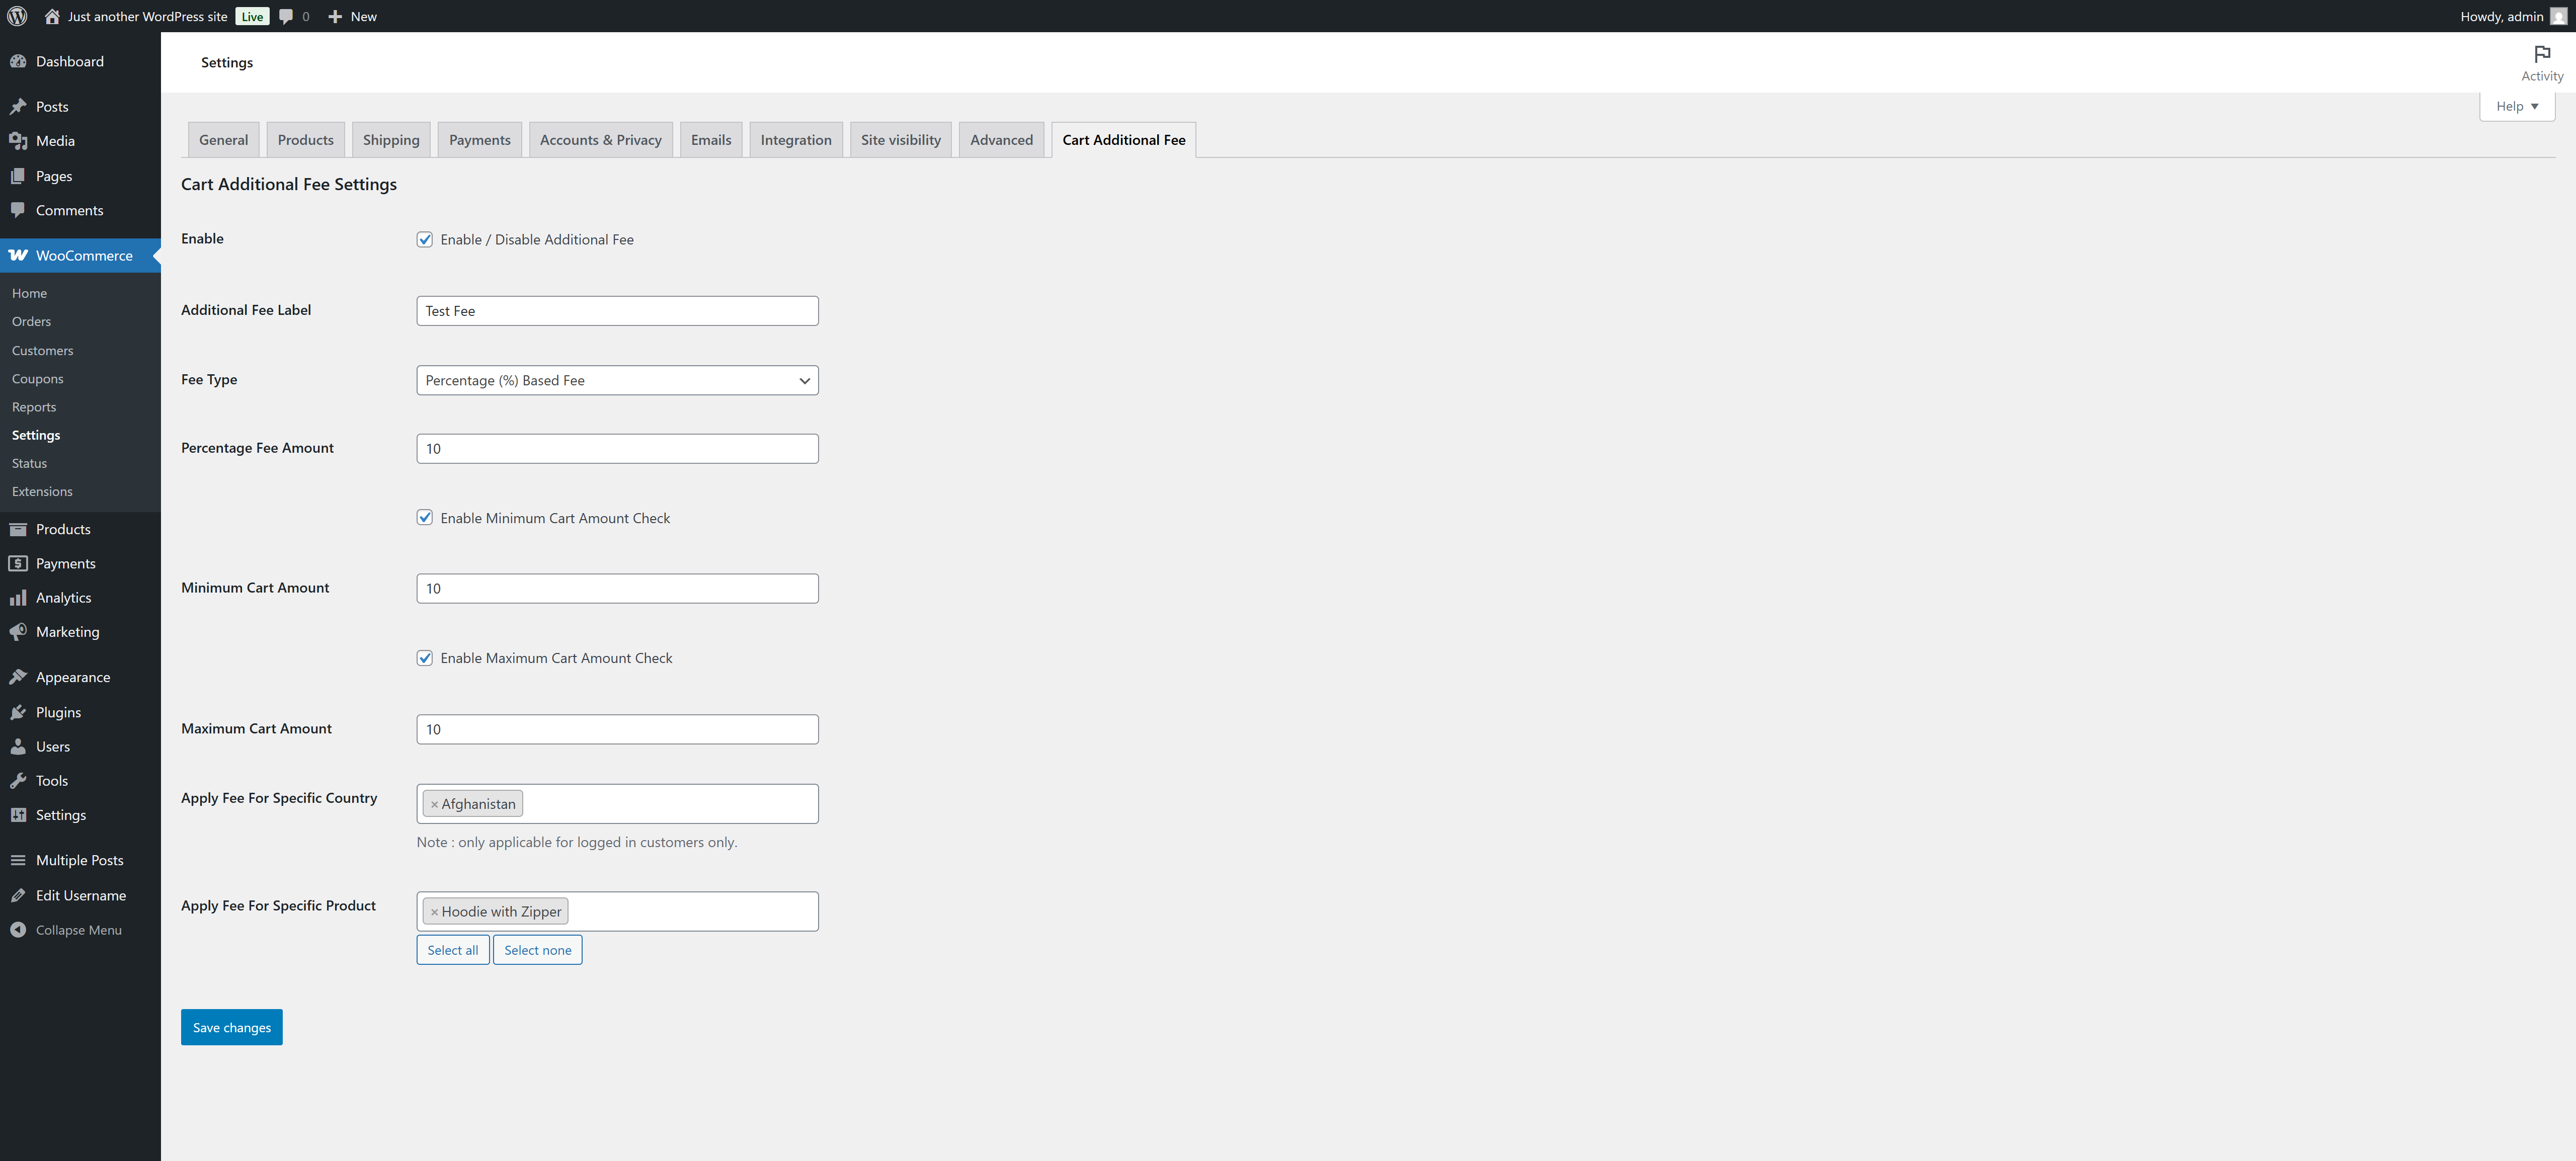Toggle Enable Maximum Cart Amount Check

coord(425,658)
